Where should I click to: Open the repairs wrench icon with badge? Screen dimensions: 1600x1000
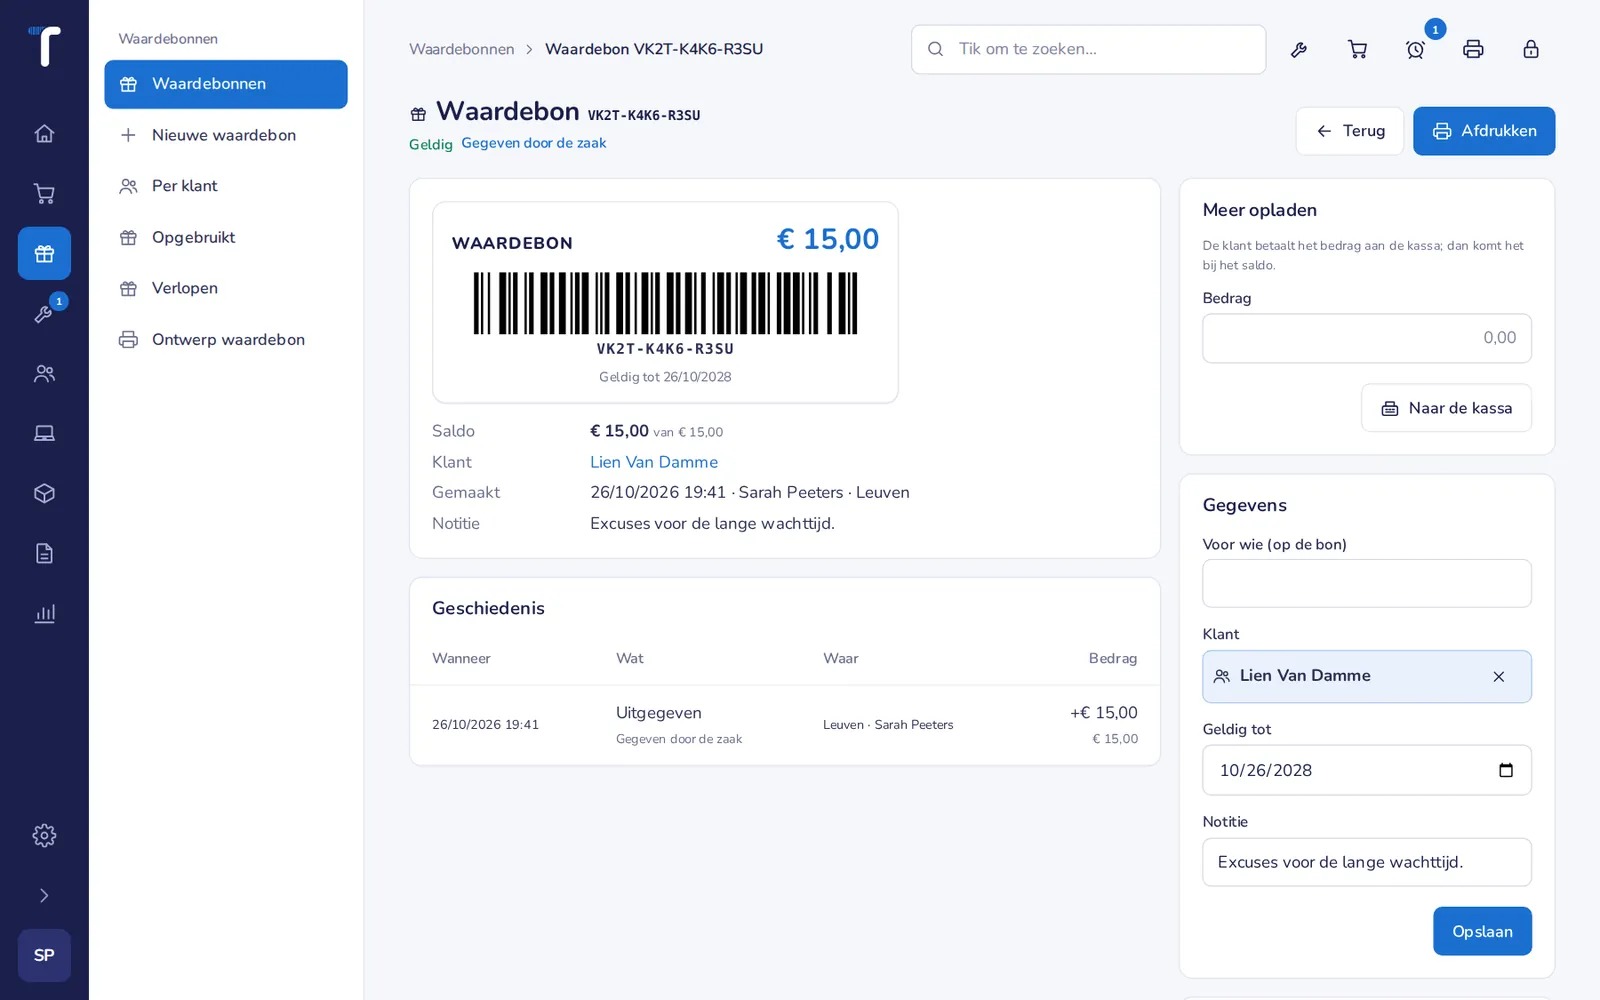coord(44,313)
